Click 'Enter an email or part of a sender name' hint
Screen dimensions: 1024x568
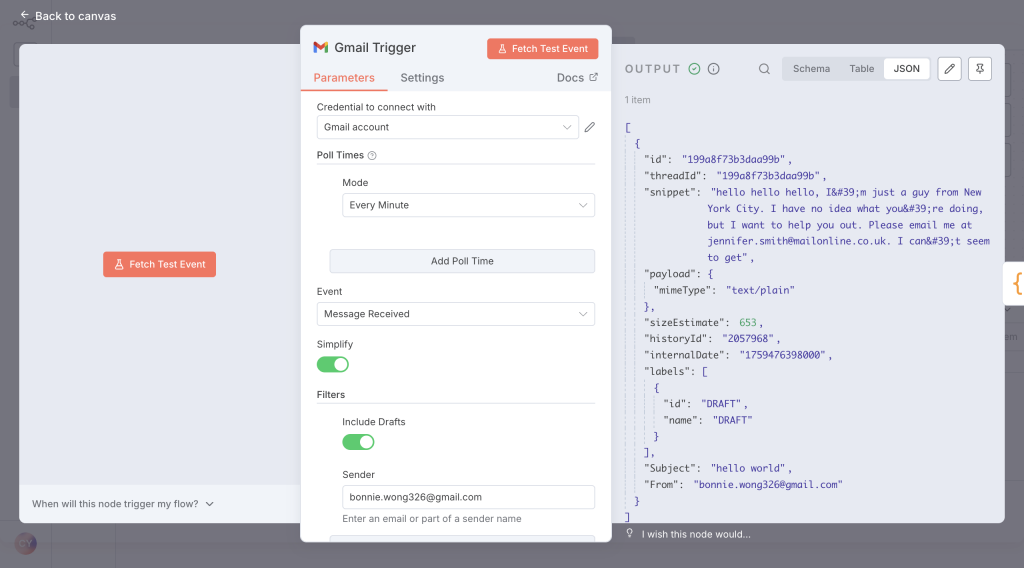pos(432,518)
